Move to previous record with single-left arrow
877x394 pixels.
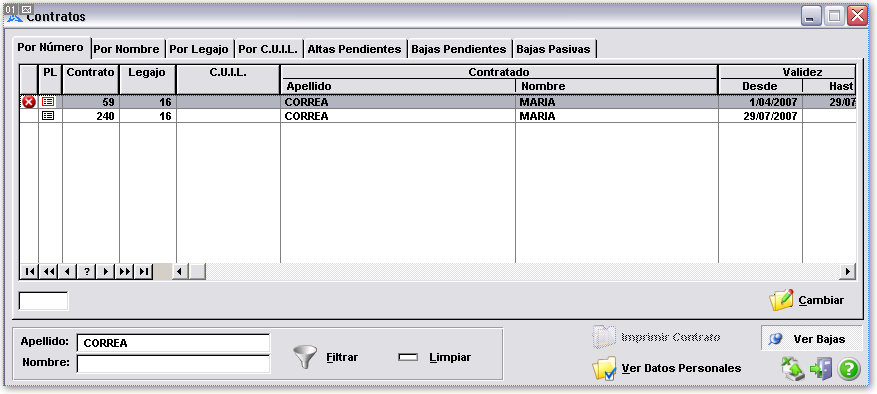[x=68, y=271]
